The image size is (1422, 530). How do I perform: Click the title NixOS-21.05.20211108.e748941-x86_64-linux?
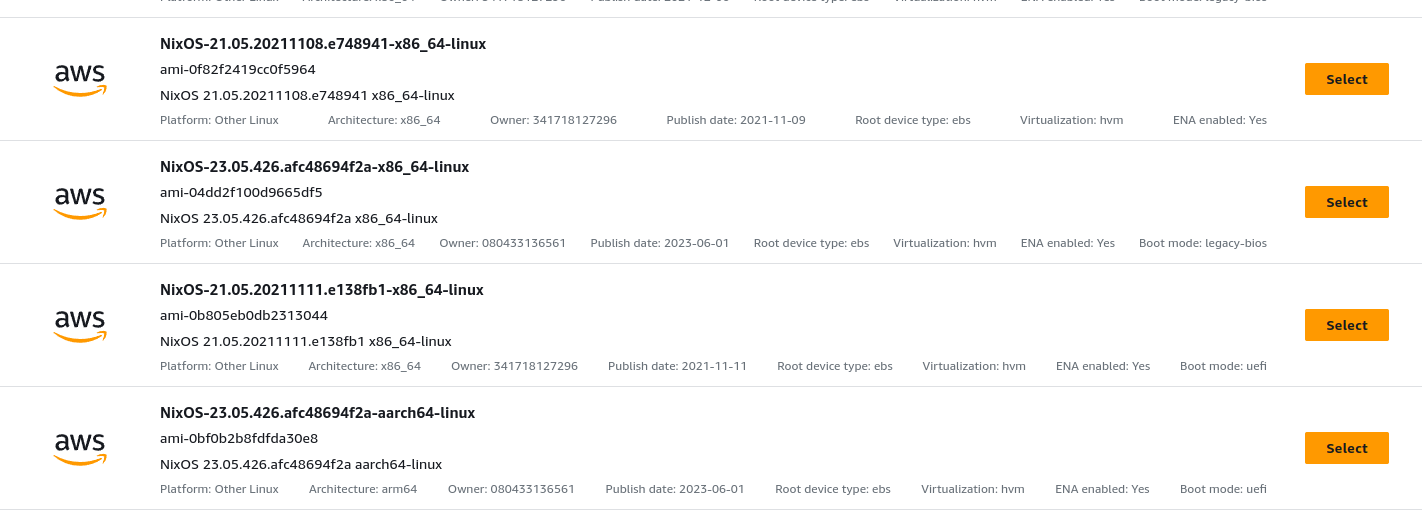(323, 44)
